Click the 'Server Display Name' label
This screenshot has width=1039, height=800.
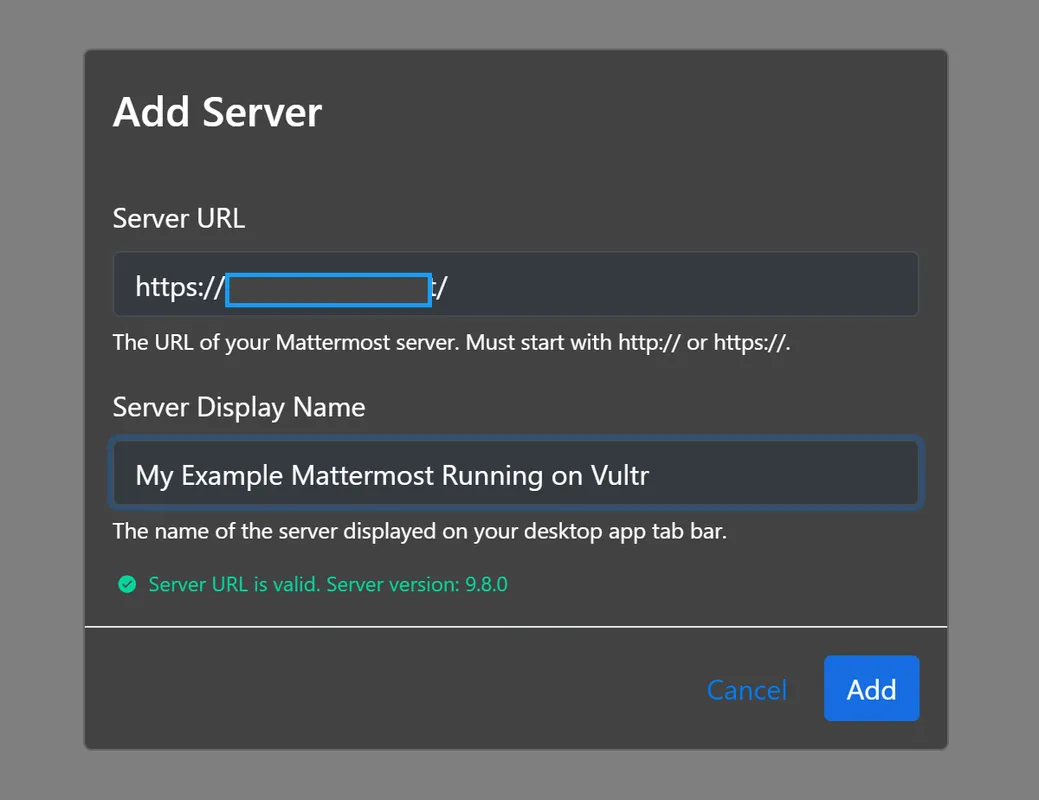coord(239,407)
